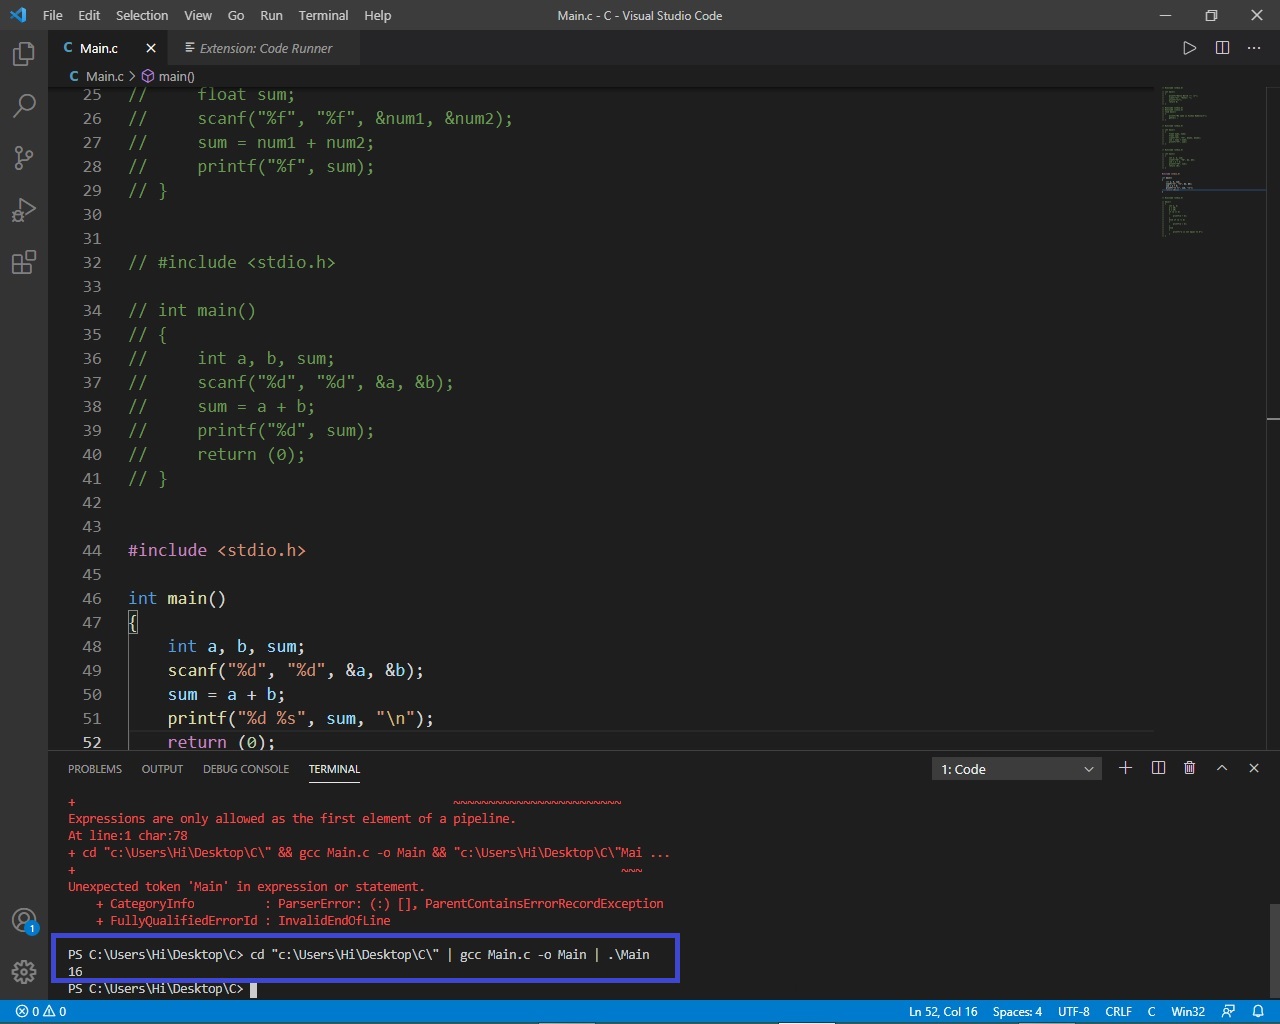Create a new terminal with the plus icon

1125,768
